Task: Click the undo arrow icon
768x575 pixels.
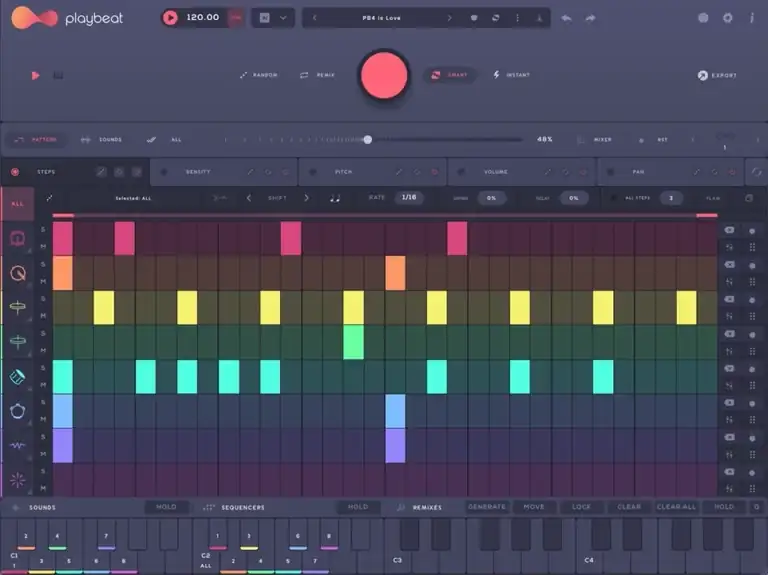Action: point(566,18)
